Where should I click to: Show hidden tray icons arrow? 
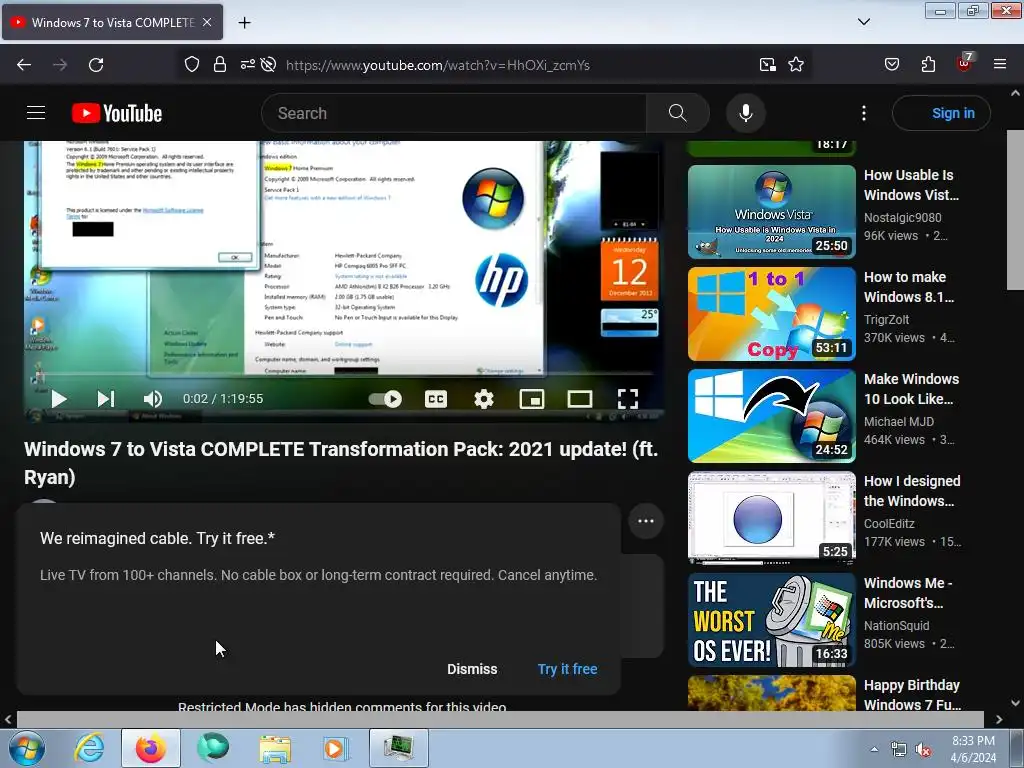pyautogui.click(x=874, y=749)
